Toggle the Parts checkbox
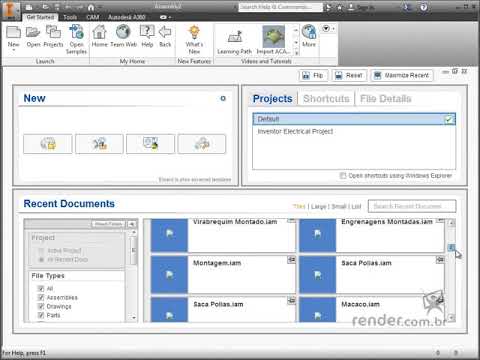The height and width of the screenshot is (360, 480). 41,315
